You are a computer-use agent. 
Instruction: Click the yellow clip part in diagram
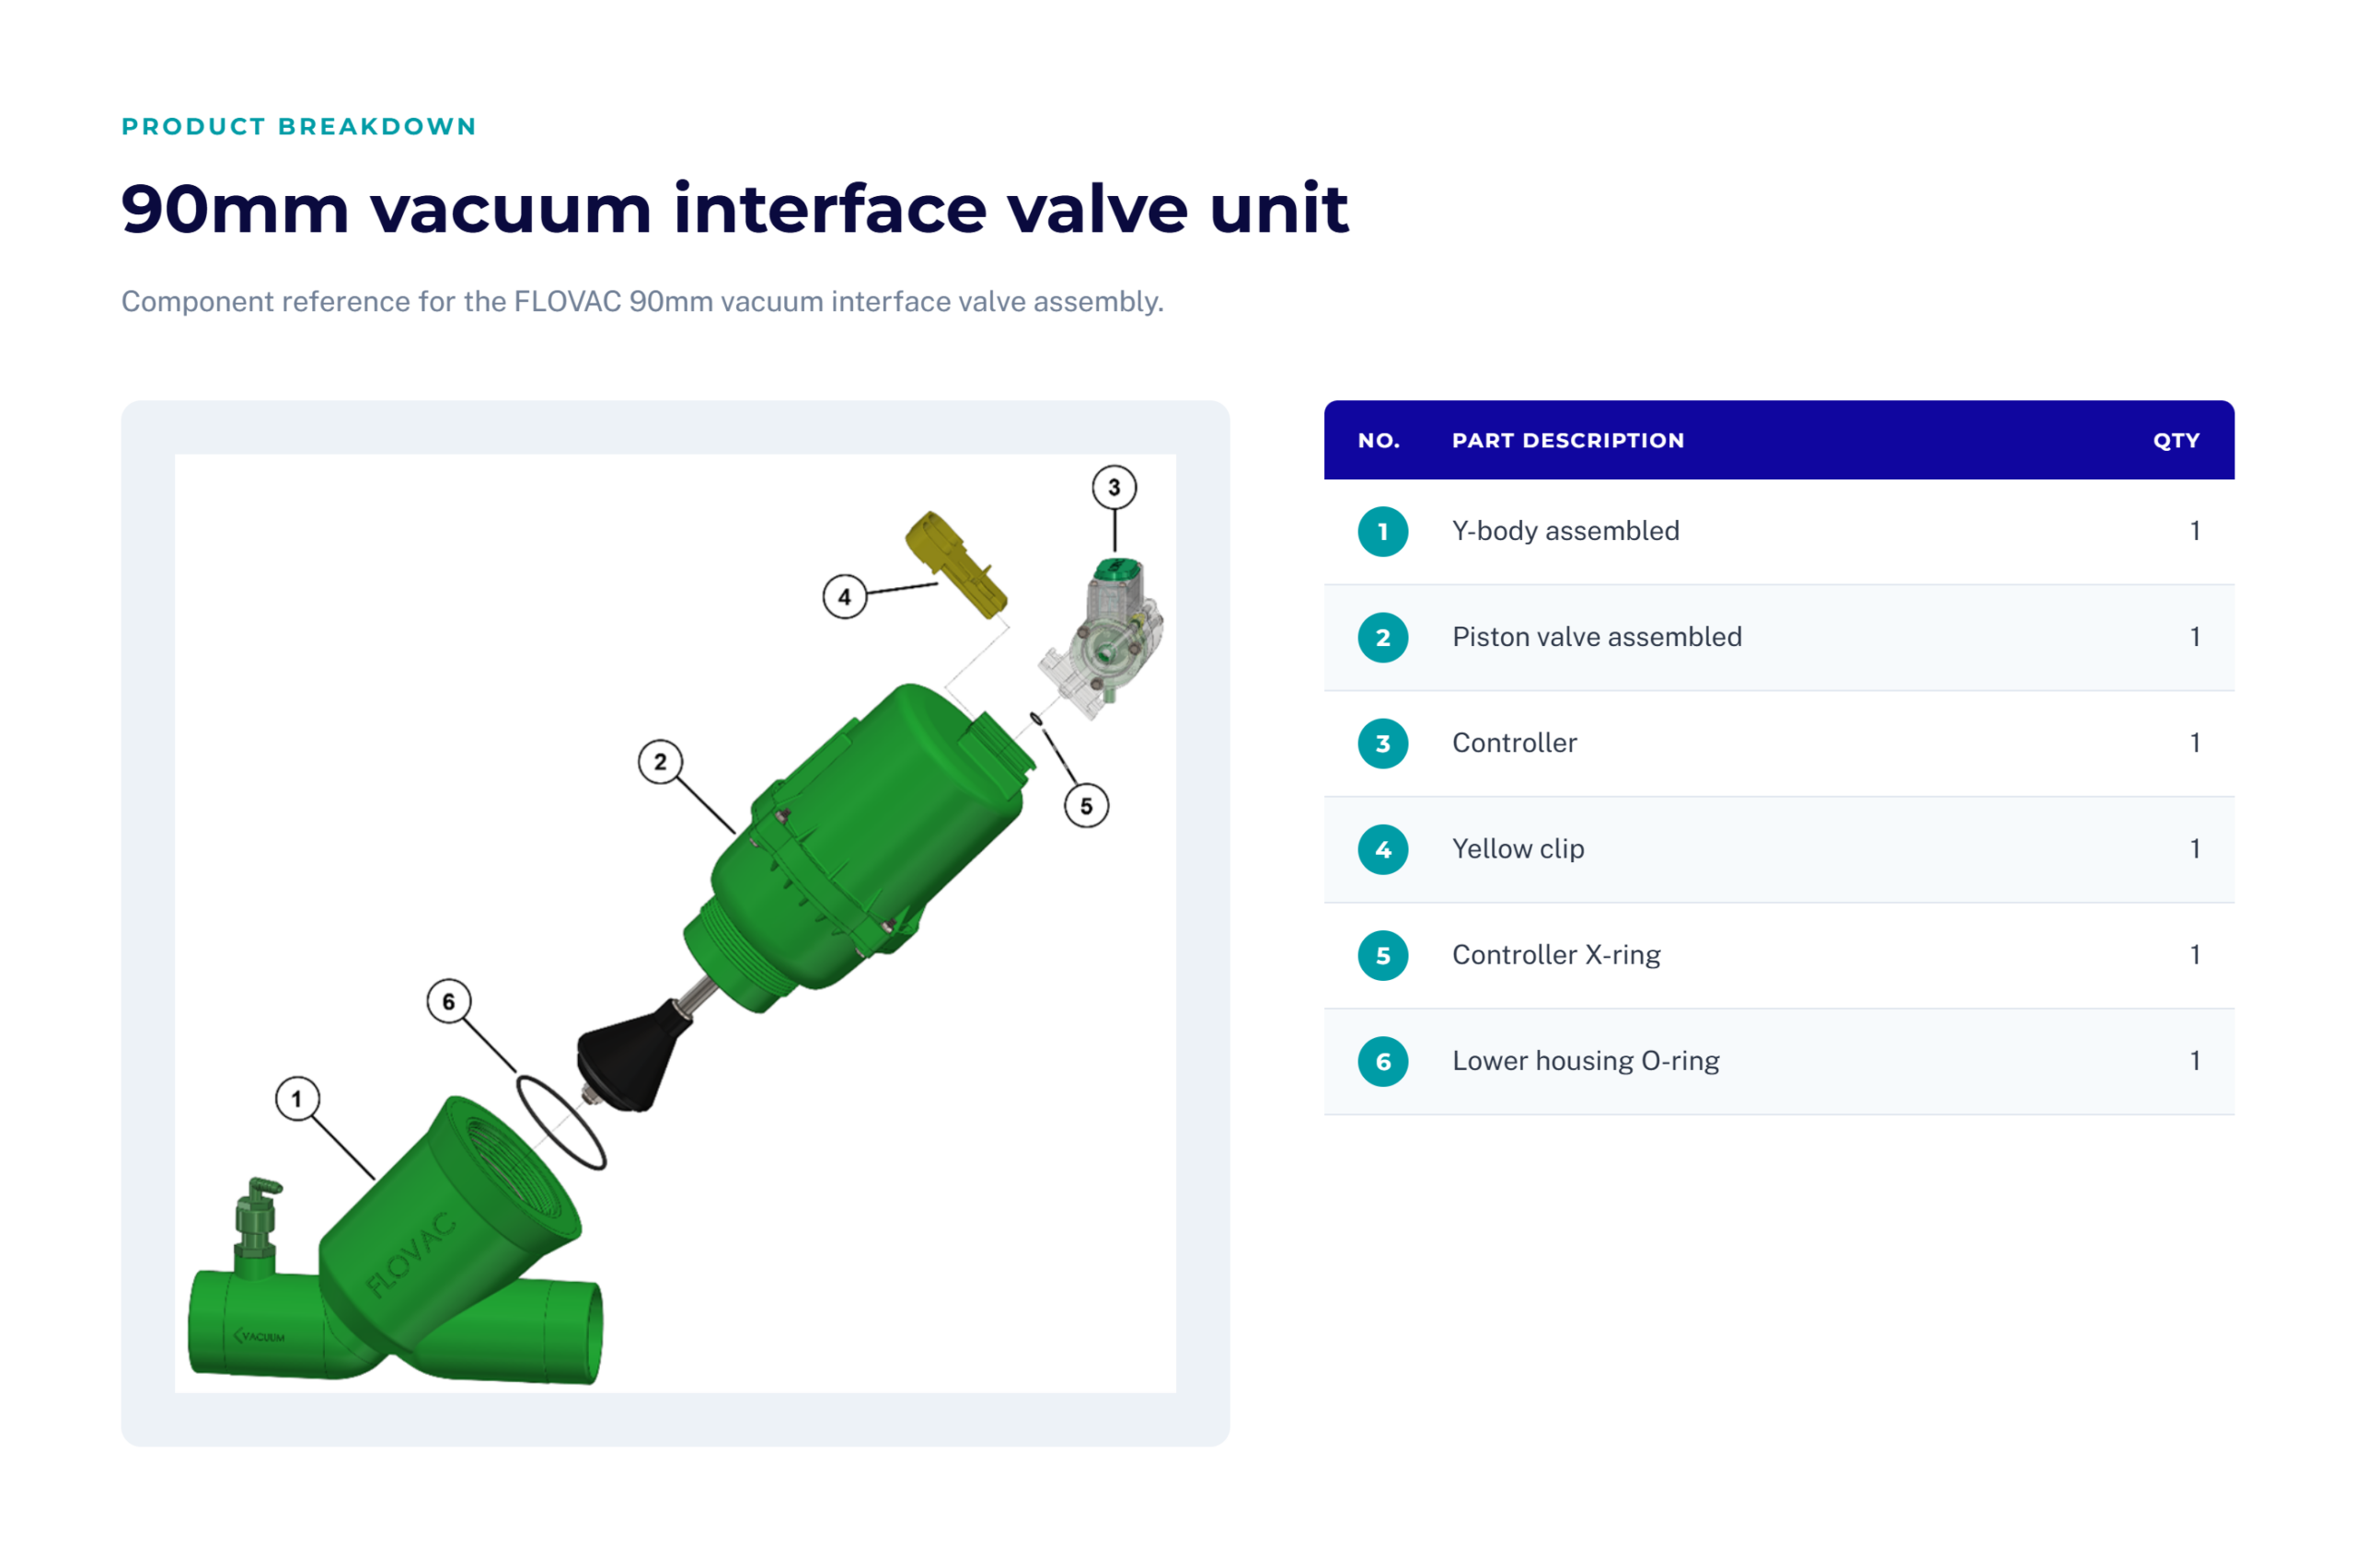(x=955, y=564)
